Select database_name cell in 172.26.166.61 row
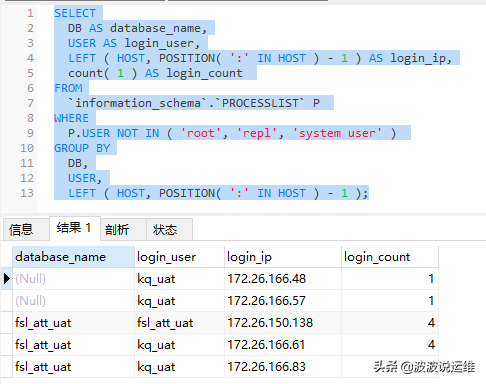 click(x=73, y=345)
